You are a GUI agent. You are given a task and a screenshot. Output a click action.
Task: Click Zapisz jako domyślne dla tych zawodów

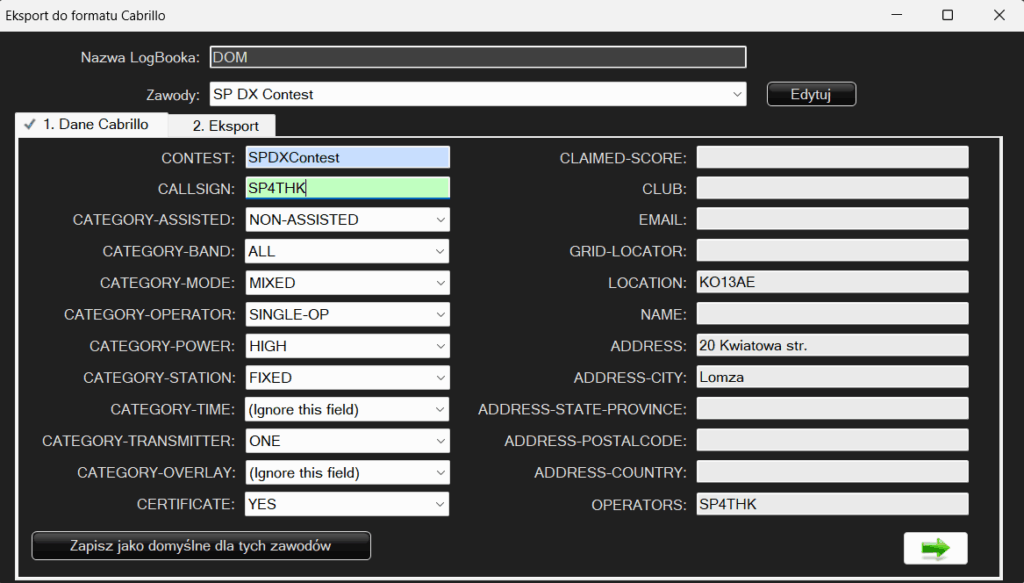tap(201, 546)
